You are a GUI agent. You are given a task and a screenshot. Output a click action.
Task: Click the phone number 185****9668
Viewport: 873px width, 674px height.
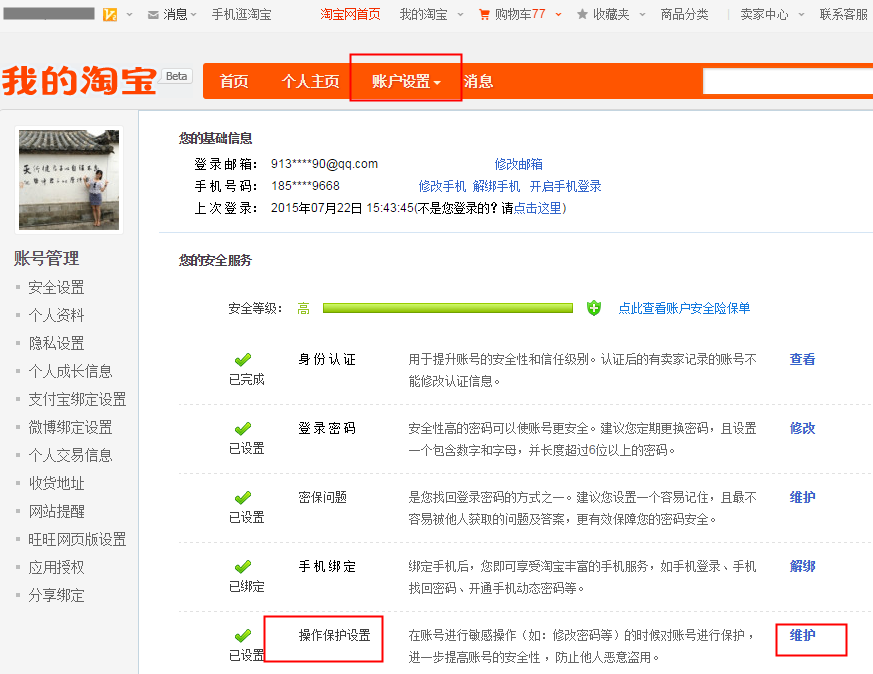(x=305, y=186)
